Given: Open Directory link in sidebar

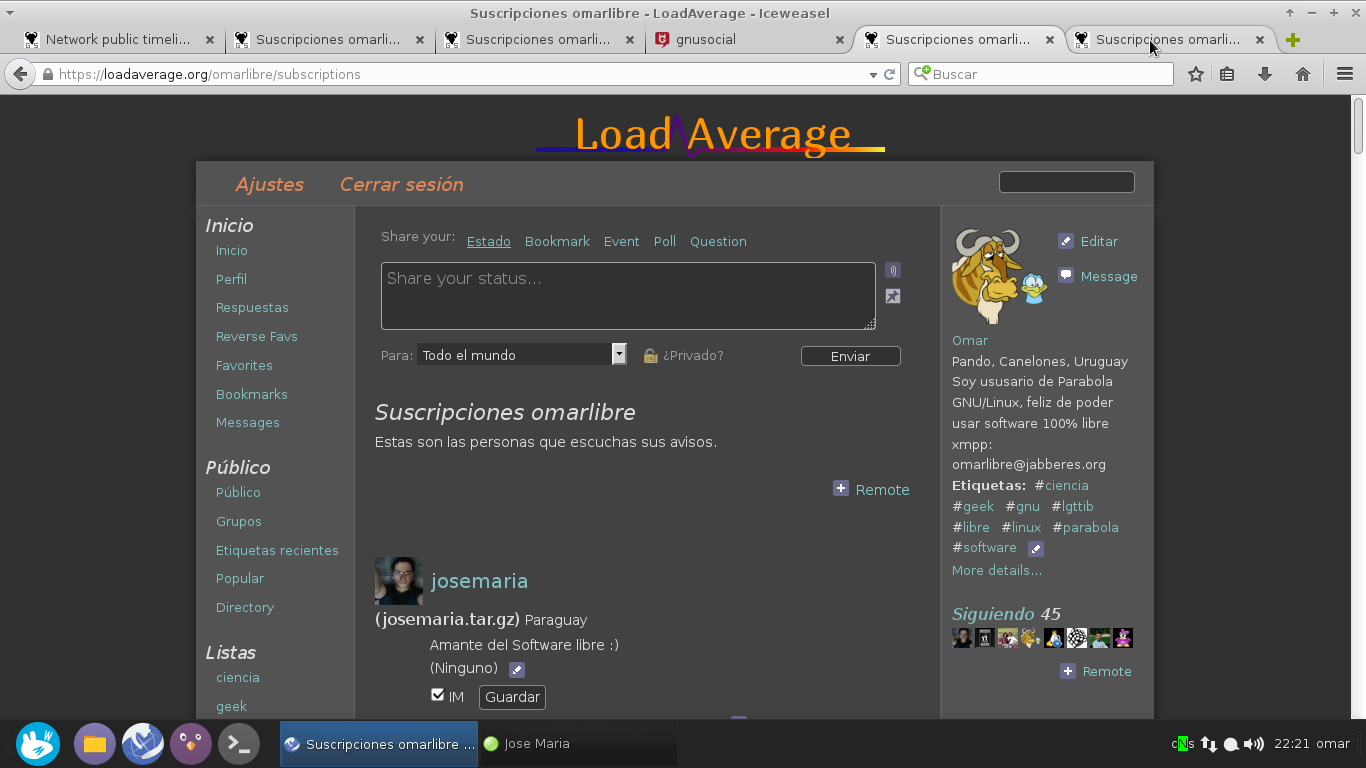Looking at the screenshot, I should [245, 607].
